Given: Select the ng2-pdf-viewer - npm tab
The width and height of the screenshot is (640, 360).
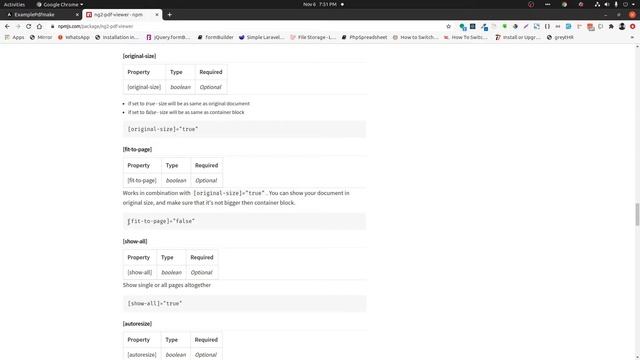Looking at the screenshot, I should click(122, 15).
